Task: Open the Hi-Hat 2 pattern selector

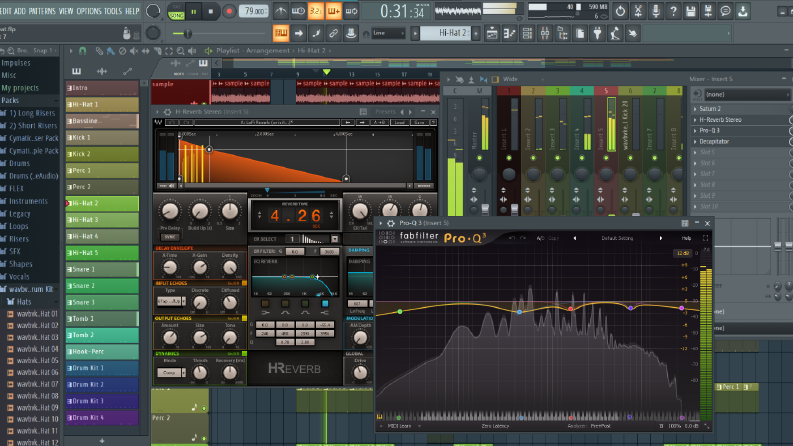Action: [446, 33]
